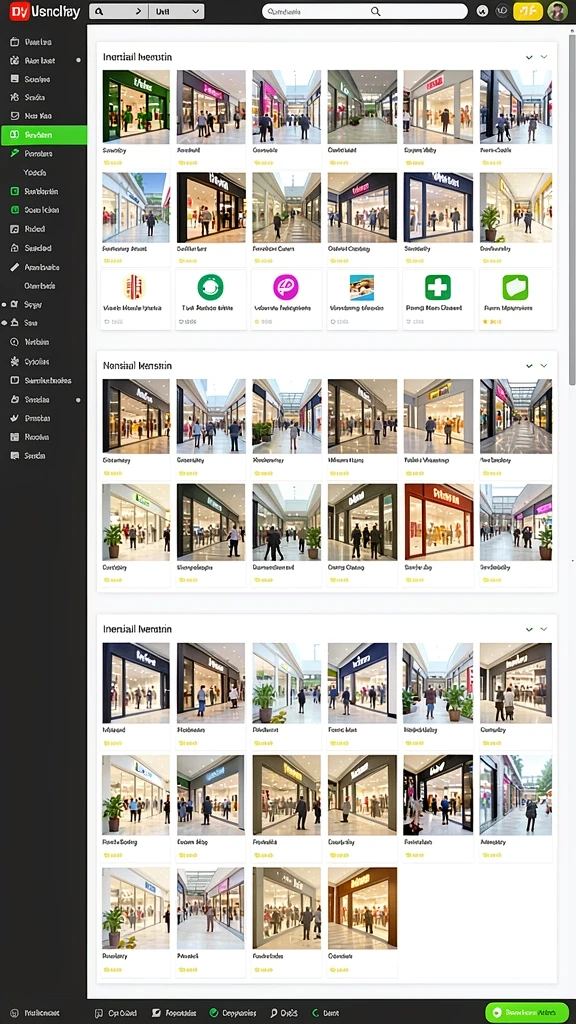
Task: Open the sidebar item with the magnifier-in-circle icon
Action: coord(44,342)
